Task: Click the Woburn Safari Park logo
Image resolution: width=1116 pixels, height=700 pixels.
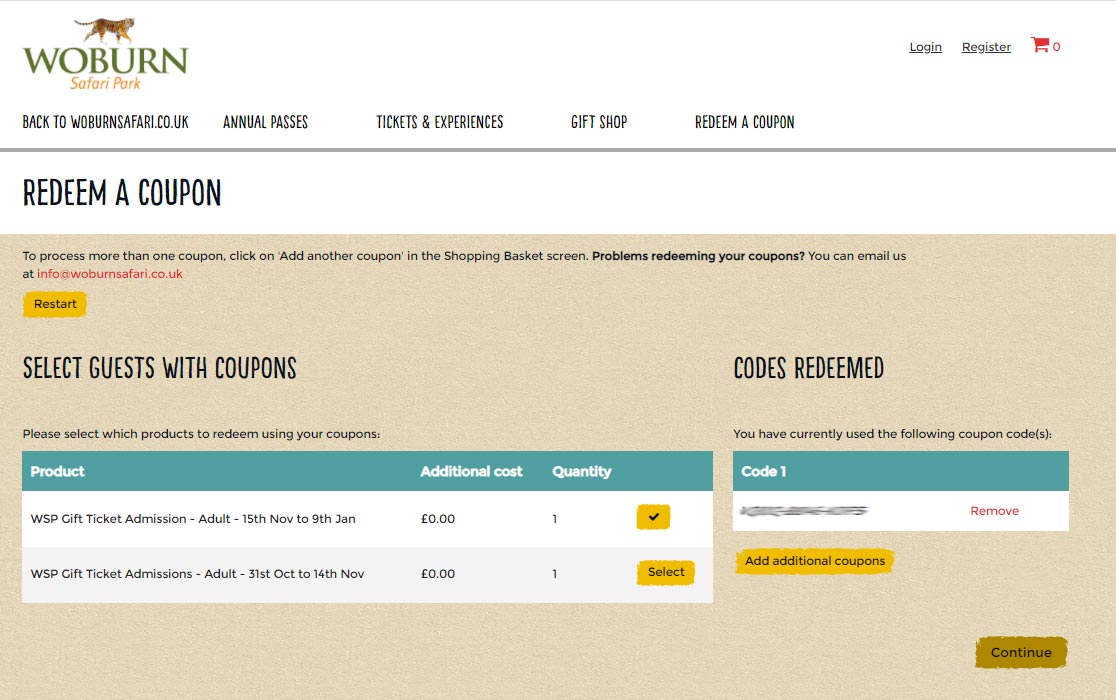Action: 105,55
